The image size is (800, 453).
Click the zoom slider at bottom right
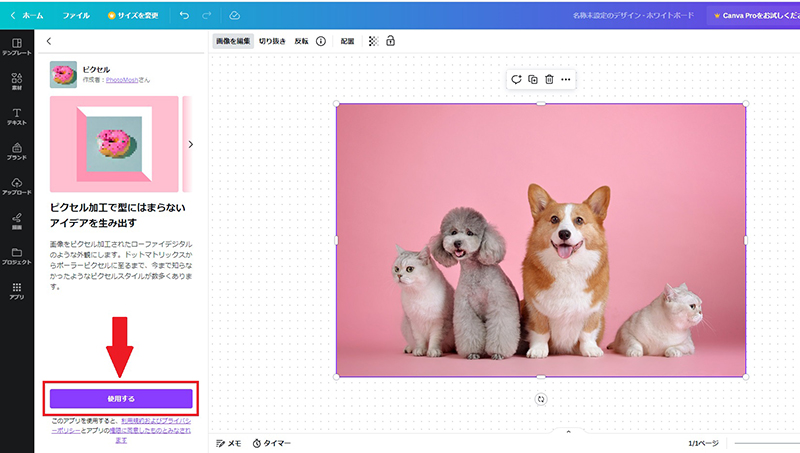point(767,443)
